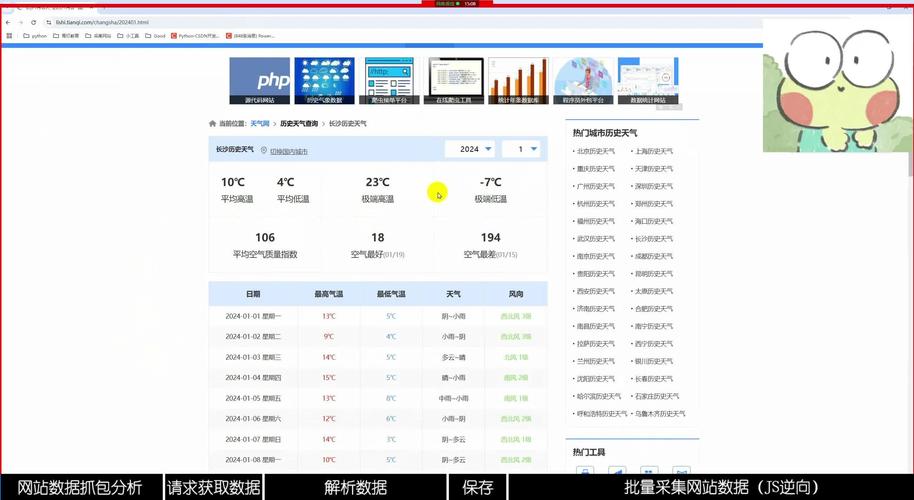
Task: Open 长春历史天气 link
Action: (653, 378)
